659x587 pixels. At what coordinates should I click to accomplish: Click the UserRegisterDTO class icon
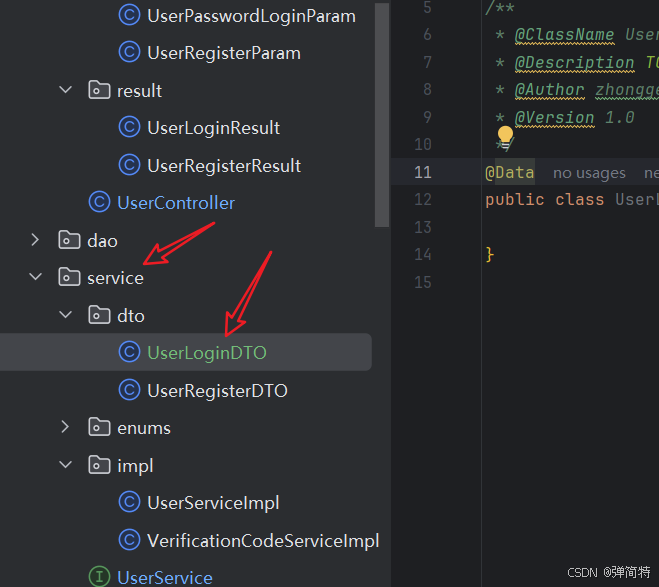129,390
